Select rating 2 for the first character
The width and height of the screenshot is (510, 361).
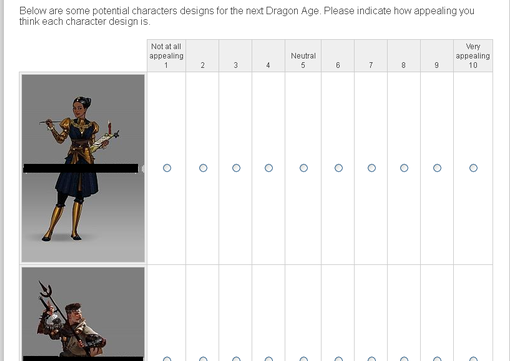(203, 168)
